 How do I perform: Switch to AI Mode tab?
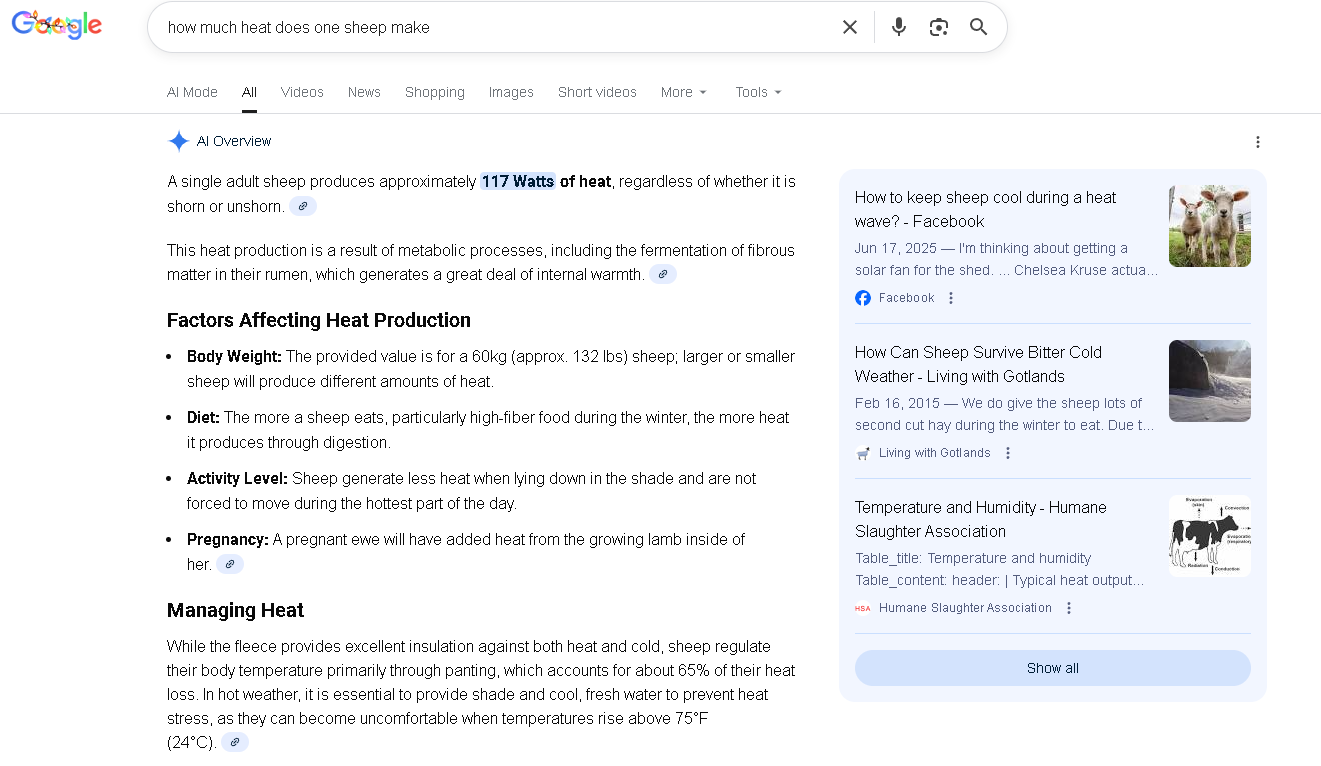192,92
